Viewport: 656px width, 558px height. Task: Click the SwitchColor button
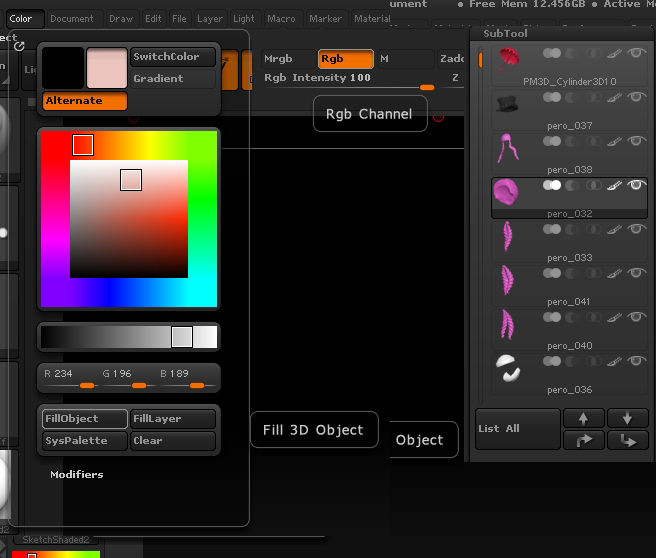[x=173, y=56]
